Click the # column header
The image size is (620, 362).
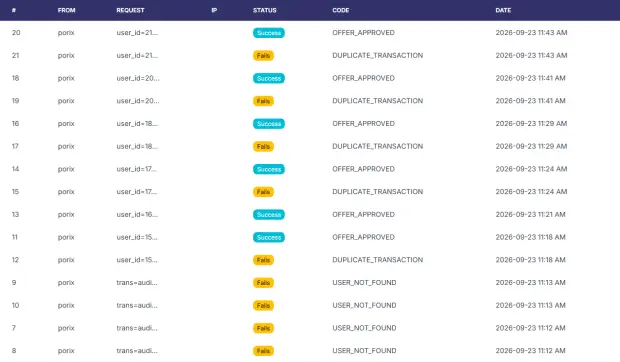(14, 10)
